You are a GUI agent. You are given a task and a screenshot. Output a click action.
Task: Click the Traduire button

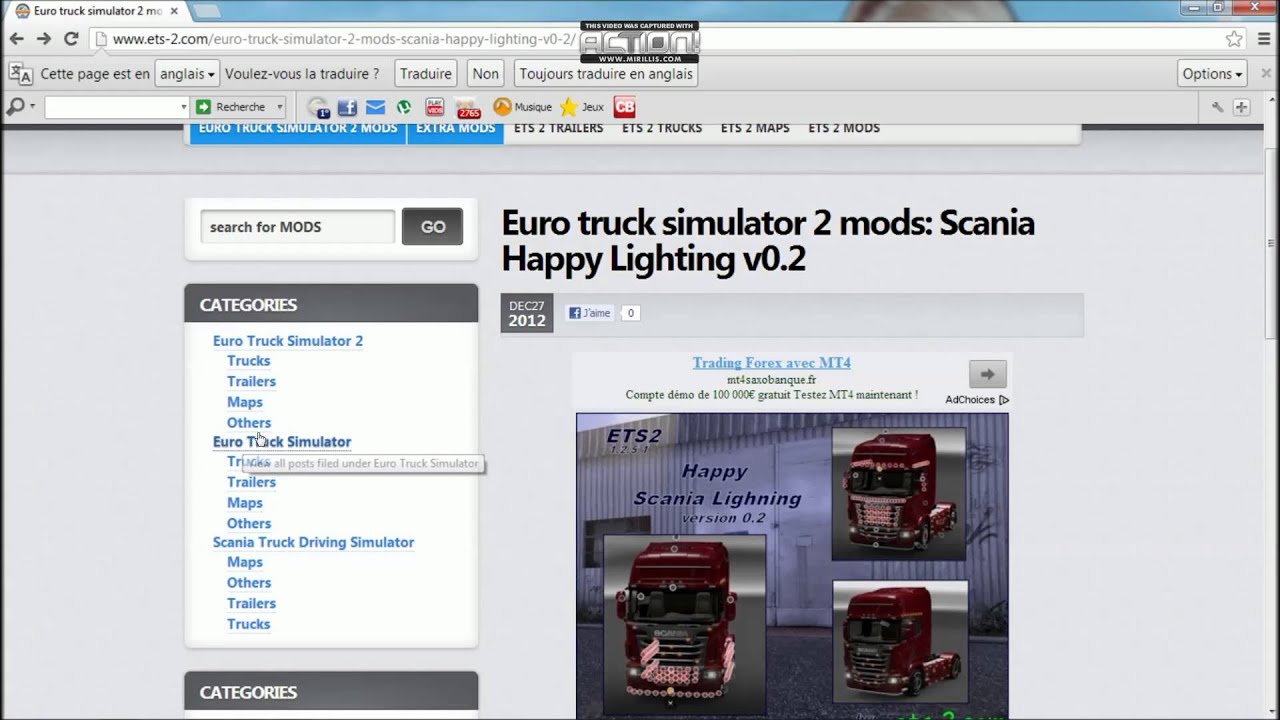coord(425,74)
